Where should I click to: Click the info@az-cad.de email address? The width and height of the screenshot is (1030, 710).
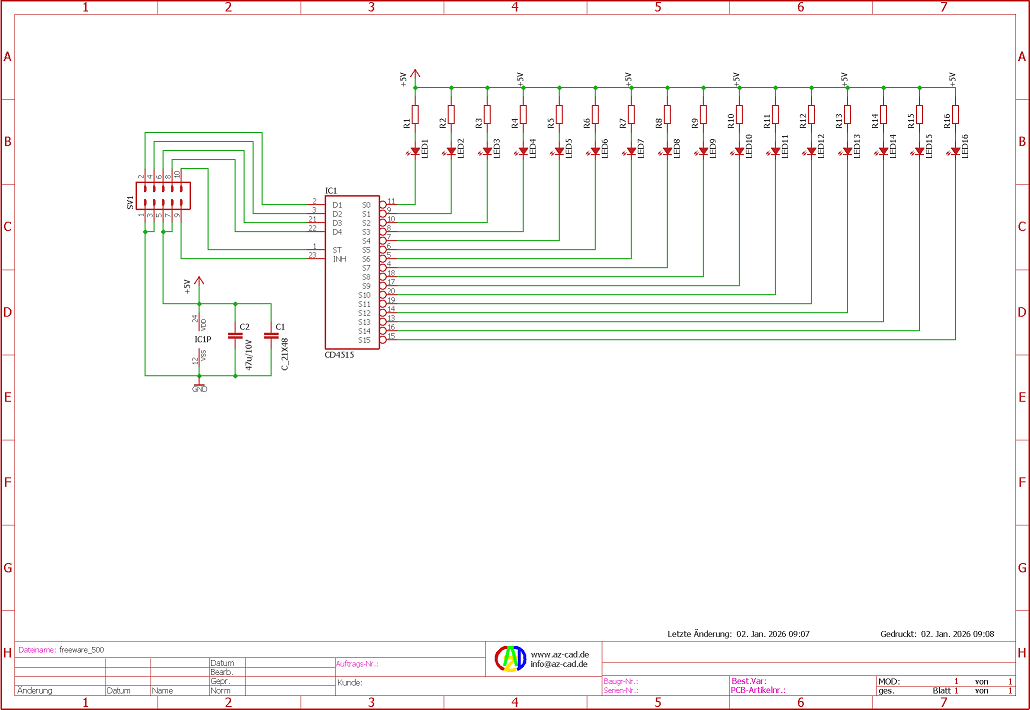point(559,664)
